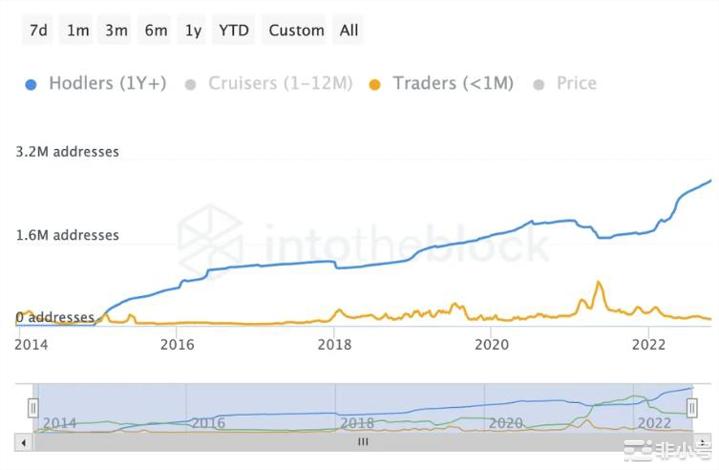The height and width of the screenshot is (470, 719).
Task: Click the orange Traders legend dot
Action: pos(375,84)
